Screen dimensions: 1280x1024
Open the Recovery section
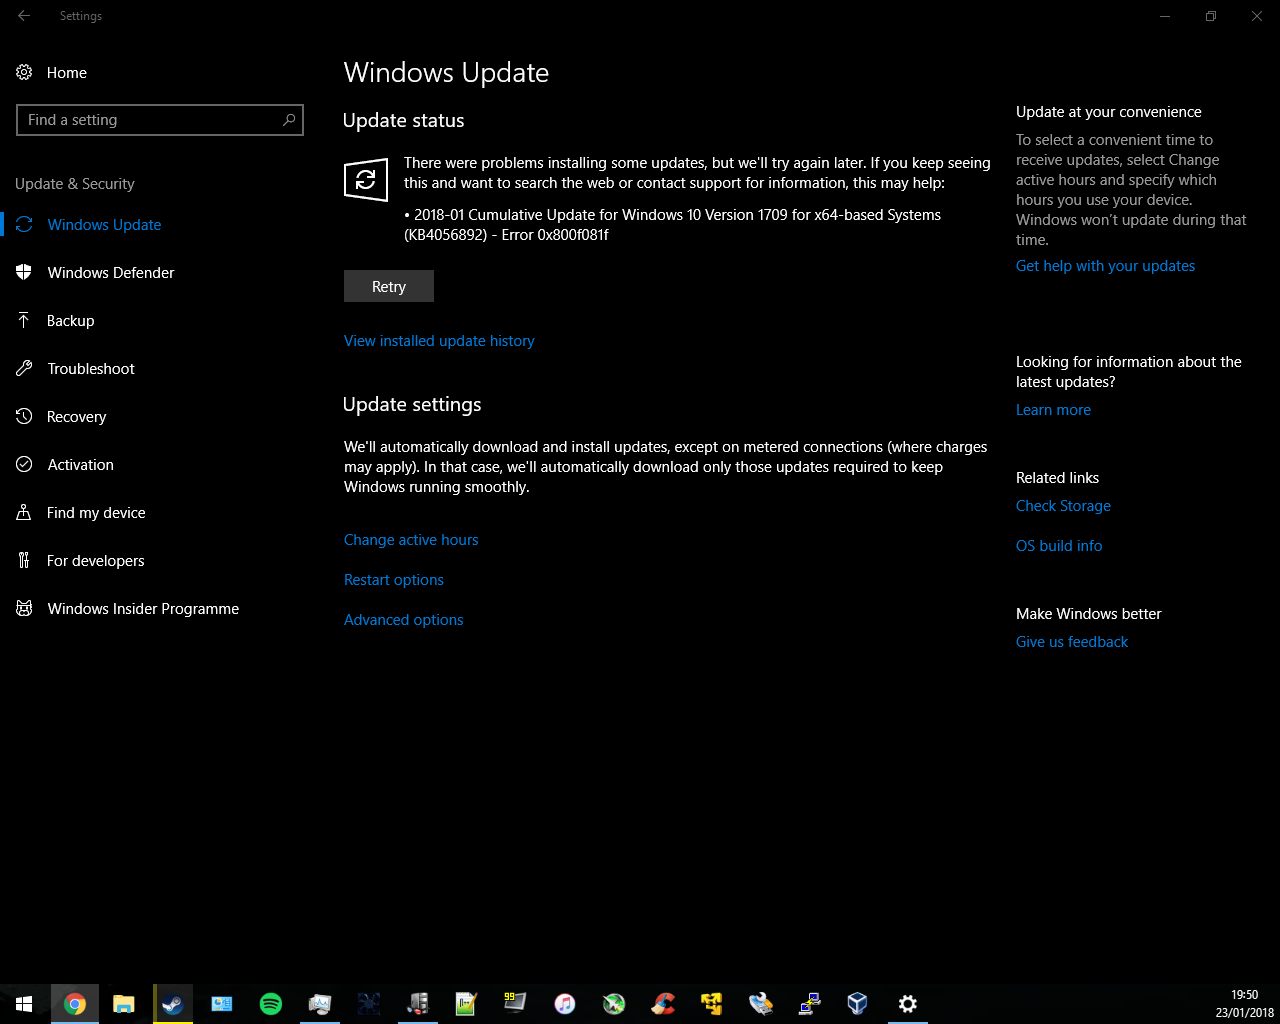click(76, 417)
